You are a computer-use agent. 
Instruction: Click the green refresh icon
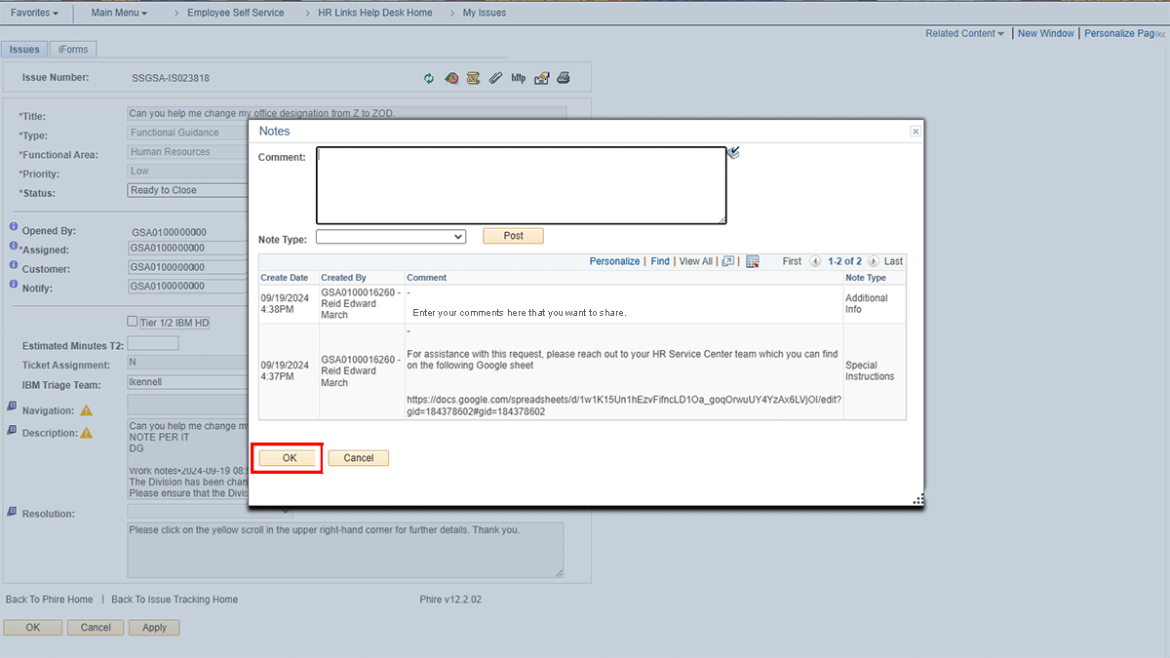(429, 78)
